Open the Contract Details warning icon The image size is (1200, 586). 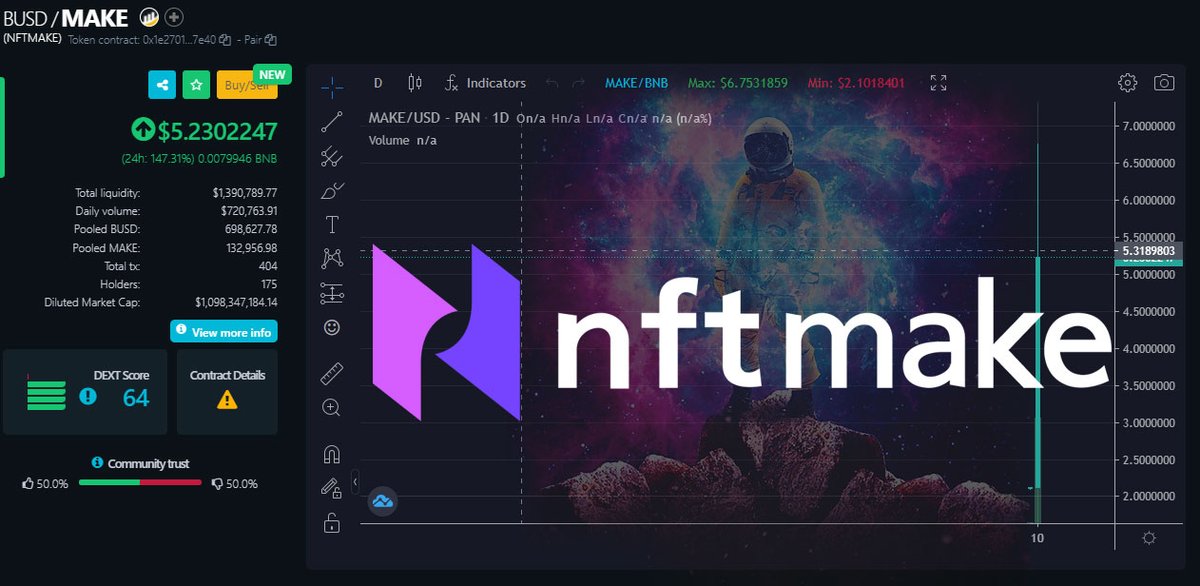coord(227,400)
